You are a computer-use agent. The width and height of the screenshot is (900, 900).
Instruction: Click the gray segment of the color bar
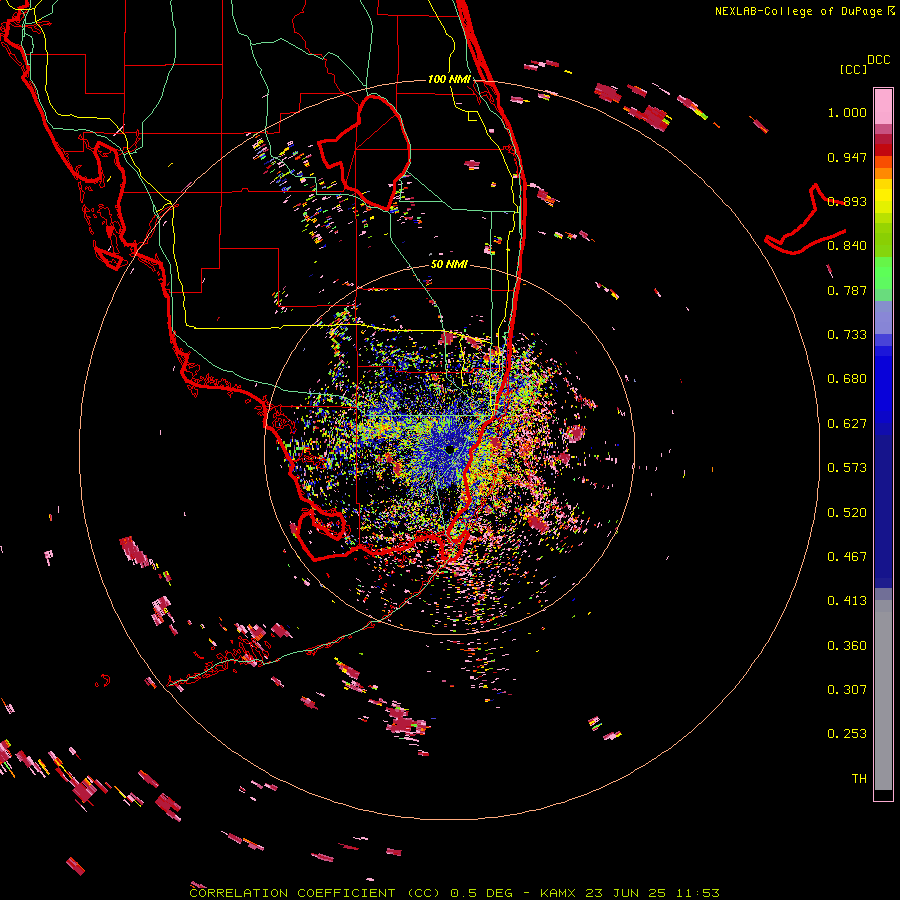coord(883,695)
